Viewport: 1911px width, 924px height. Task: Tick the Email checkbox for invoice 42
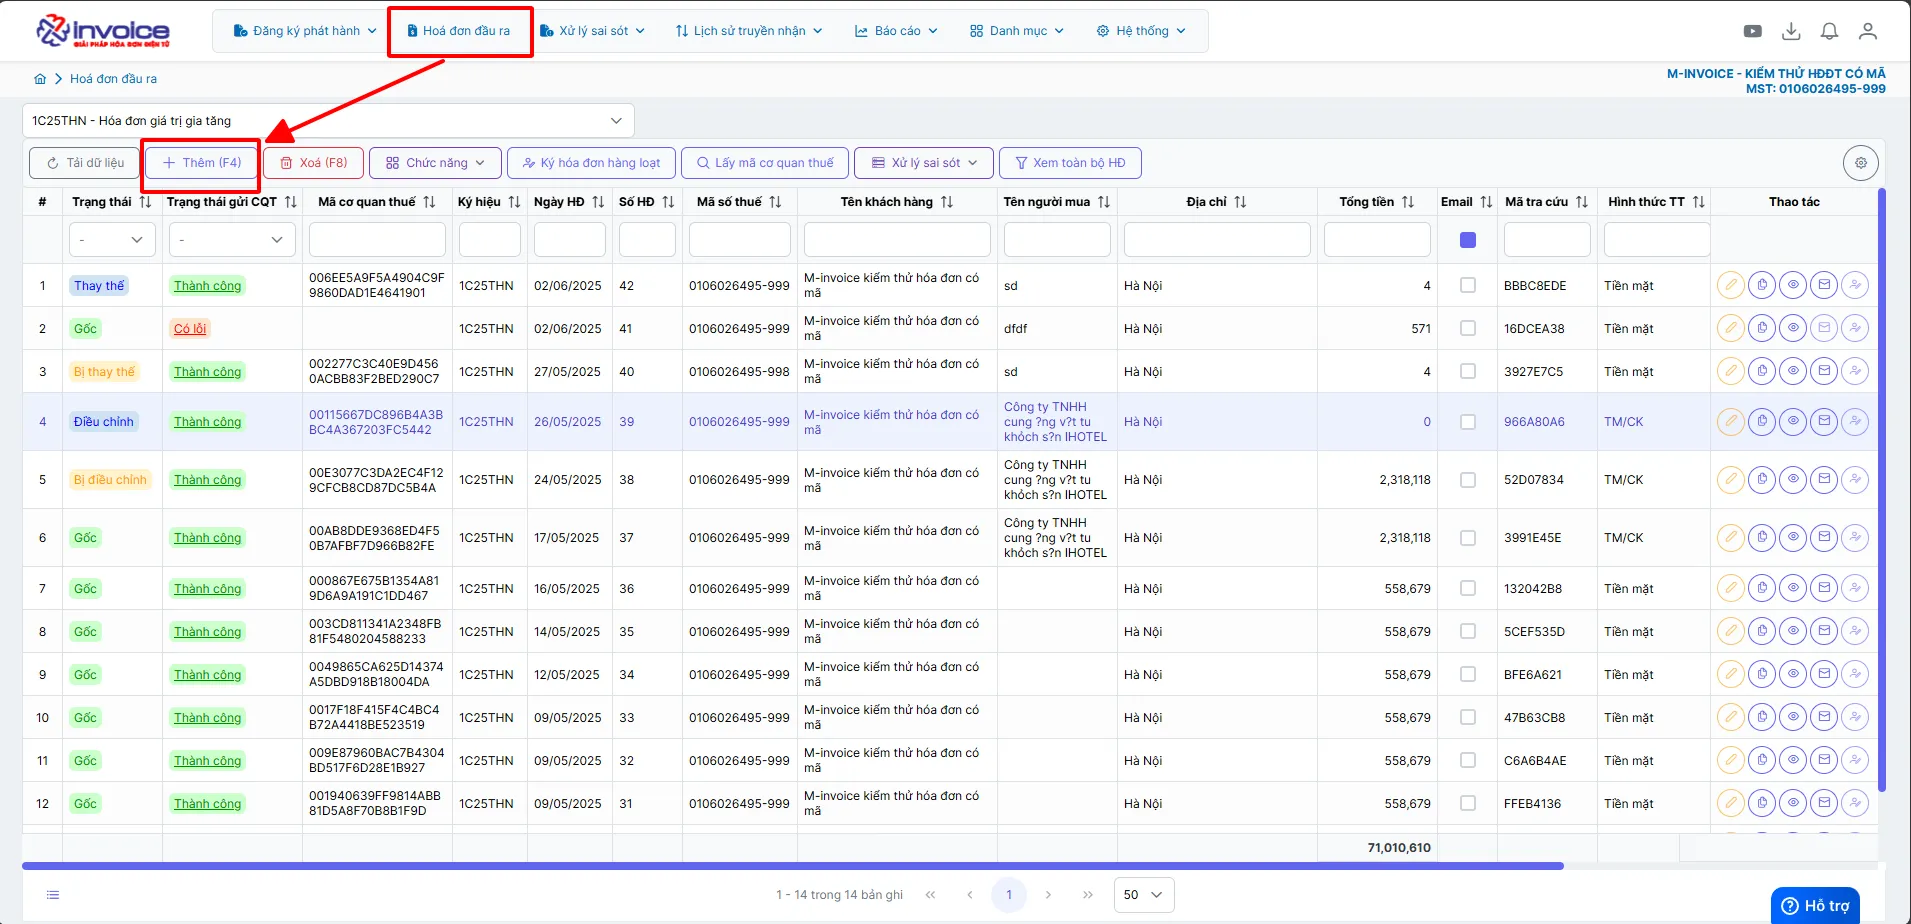click(1468, 285)
